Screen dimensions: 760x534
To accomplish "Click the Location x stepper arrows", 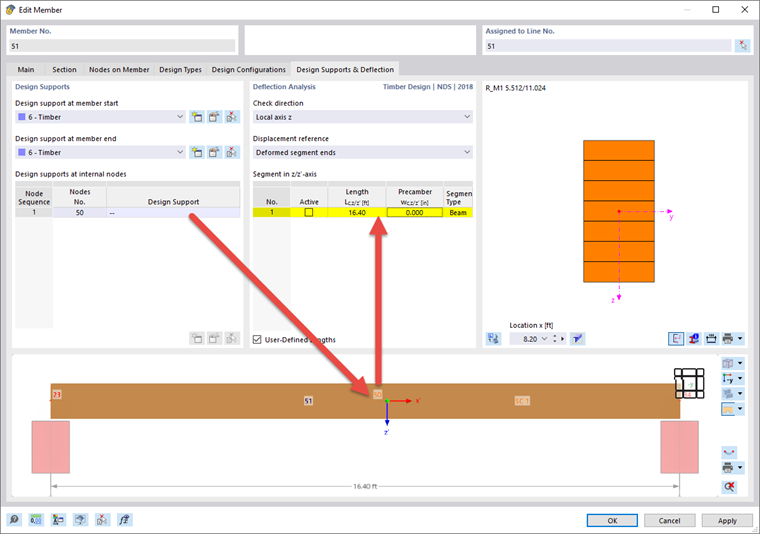I will click(x=554, y=339).
